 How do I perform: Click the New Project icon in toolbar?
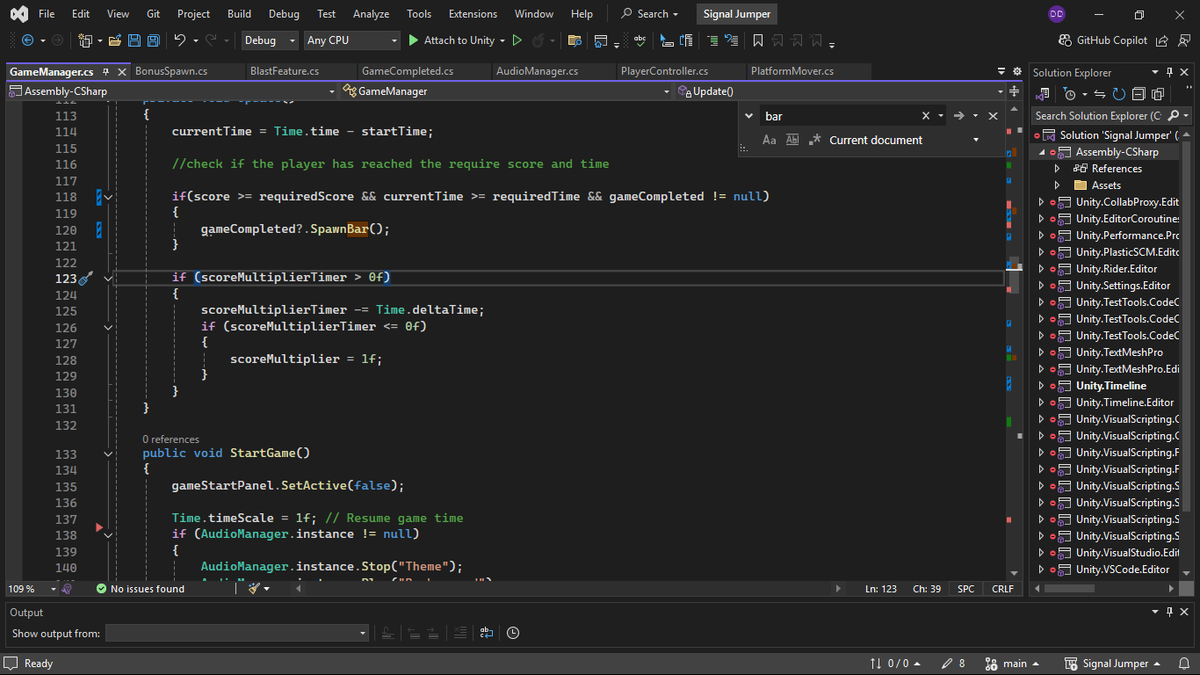pyautogui.click(x=85, y=40)
